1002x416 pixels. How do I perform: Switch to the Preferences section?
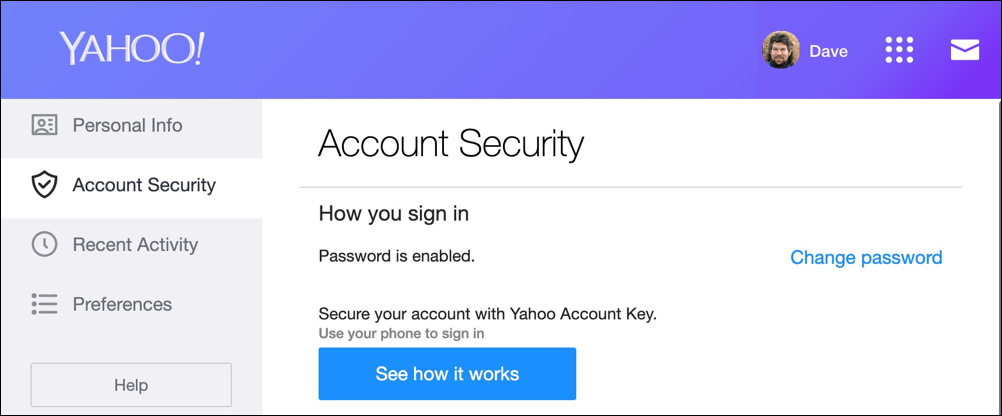[x=122, y=304]
